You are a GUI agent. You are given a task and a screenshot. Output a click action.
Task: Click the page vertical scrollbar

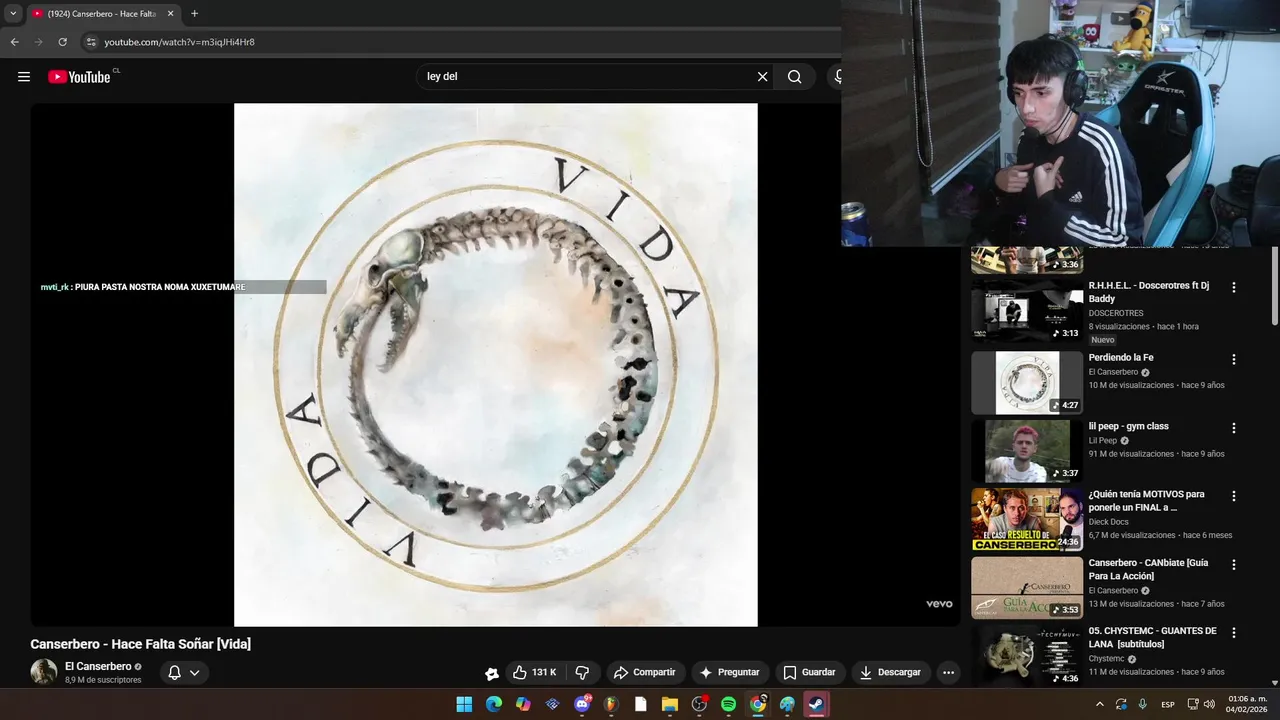point(1274,285)
